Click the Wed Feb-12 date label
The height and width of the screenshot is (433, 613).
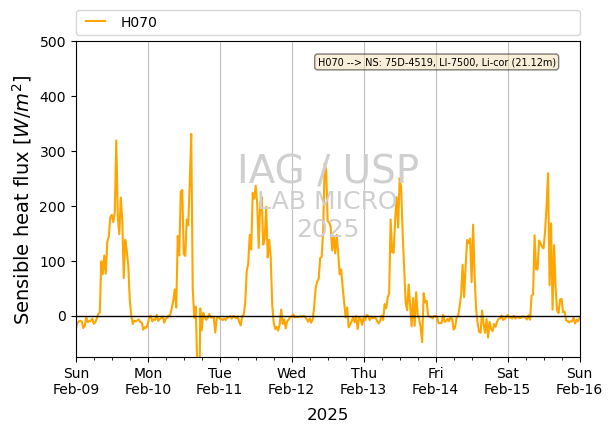coord(292,381)
